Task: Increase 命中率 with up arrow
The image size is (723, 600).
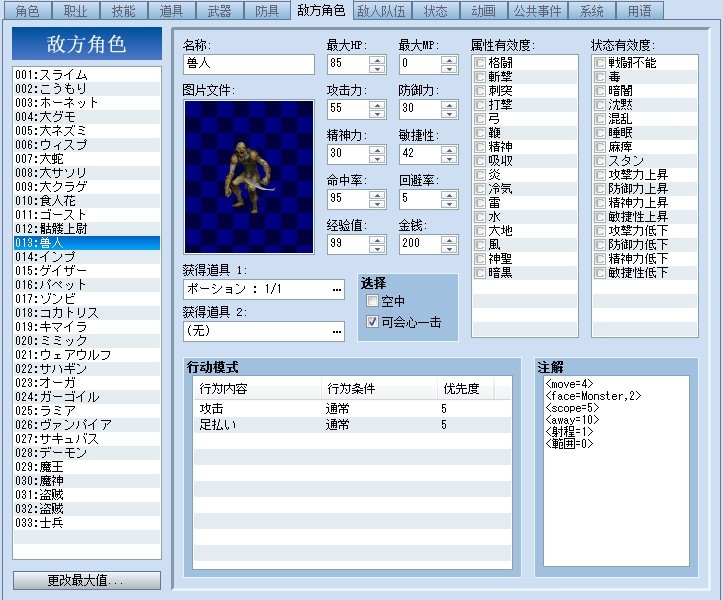Action: [377, 195]
